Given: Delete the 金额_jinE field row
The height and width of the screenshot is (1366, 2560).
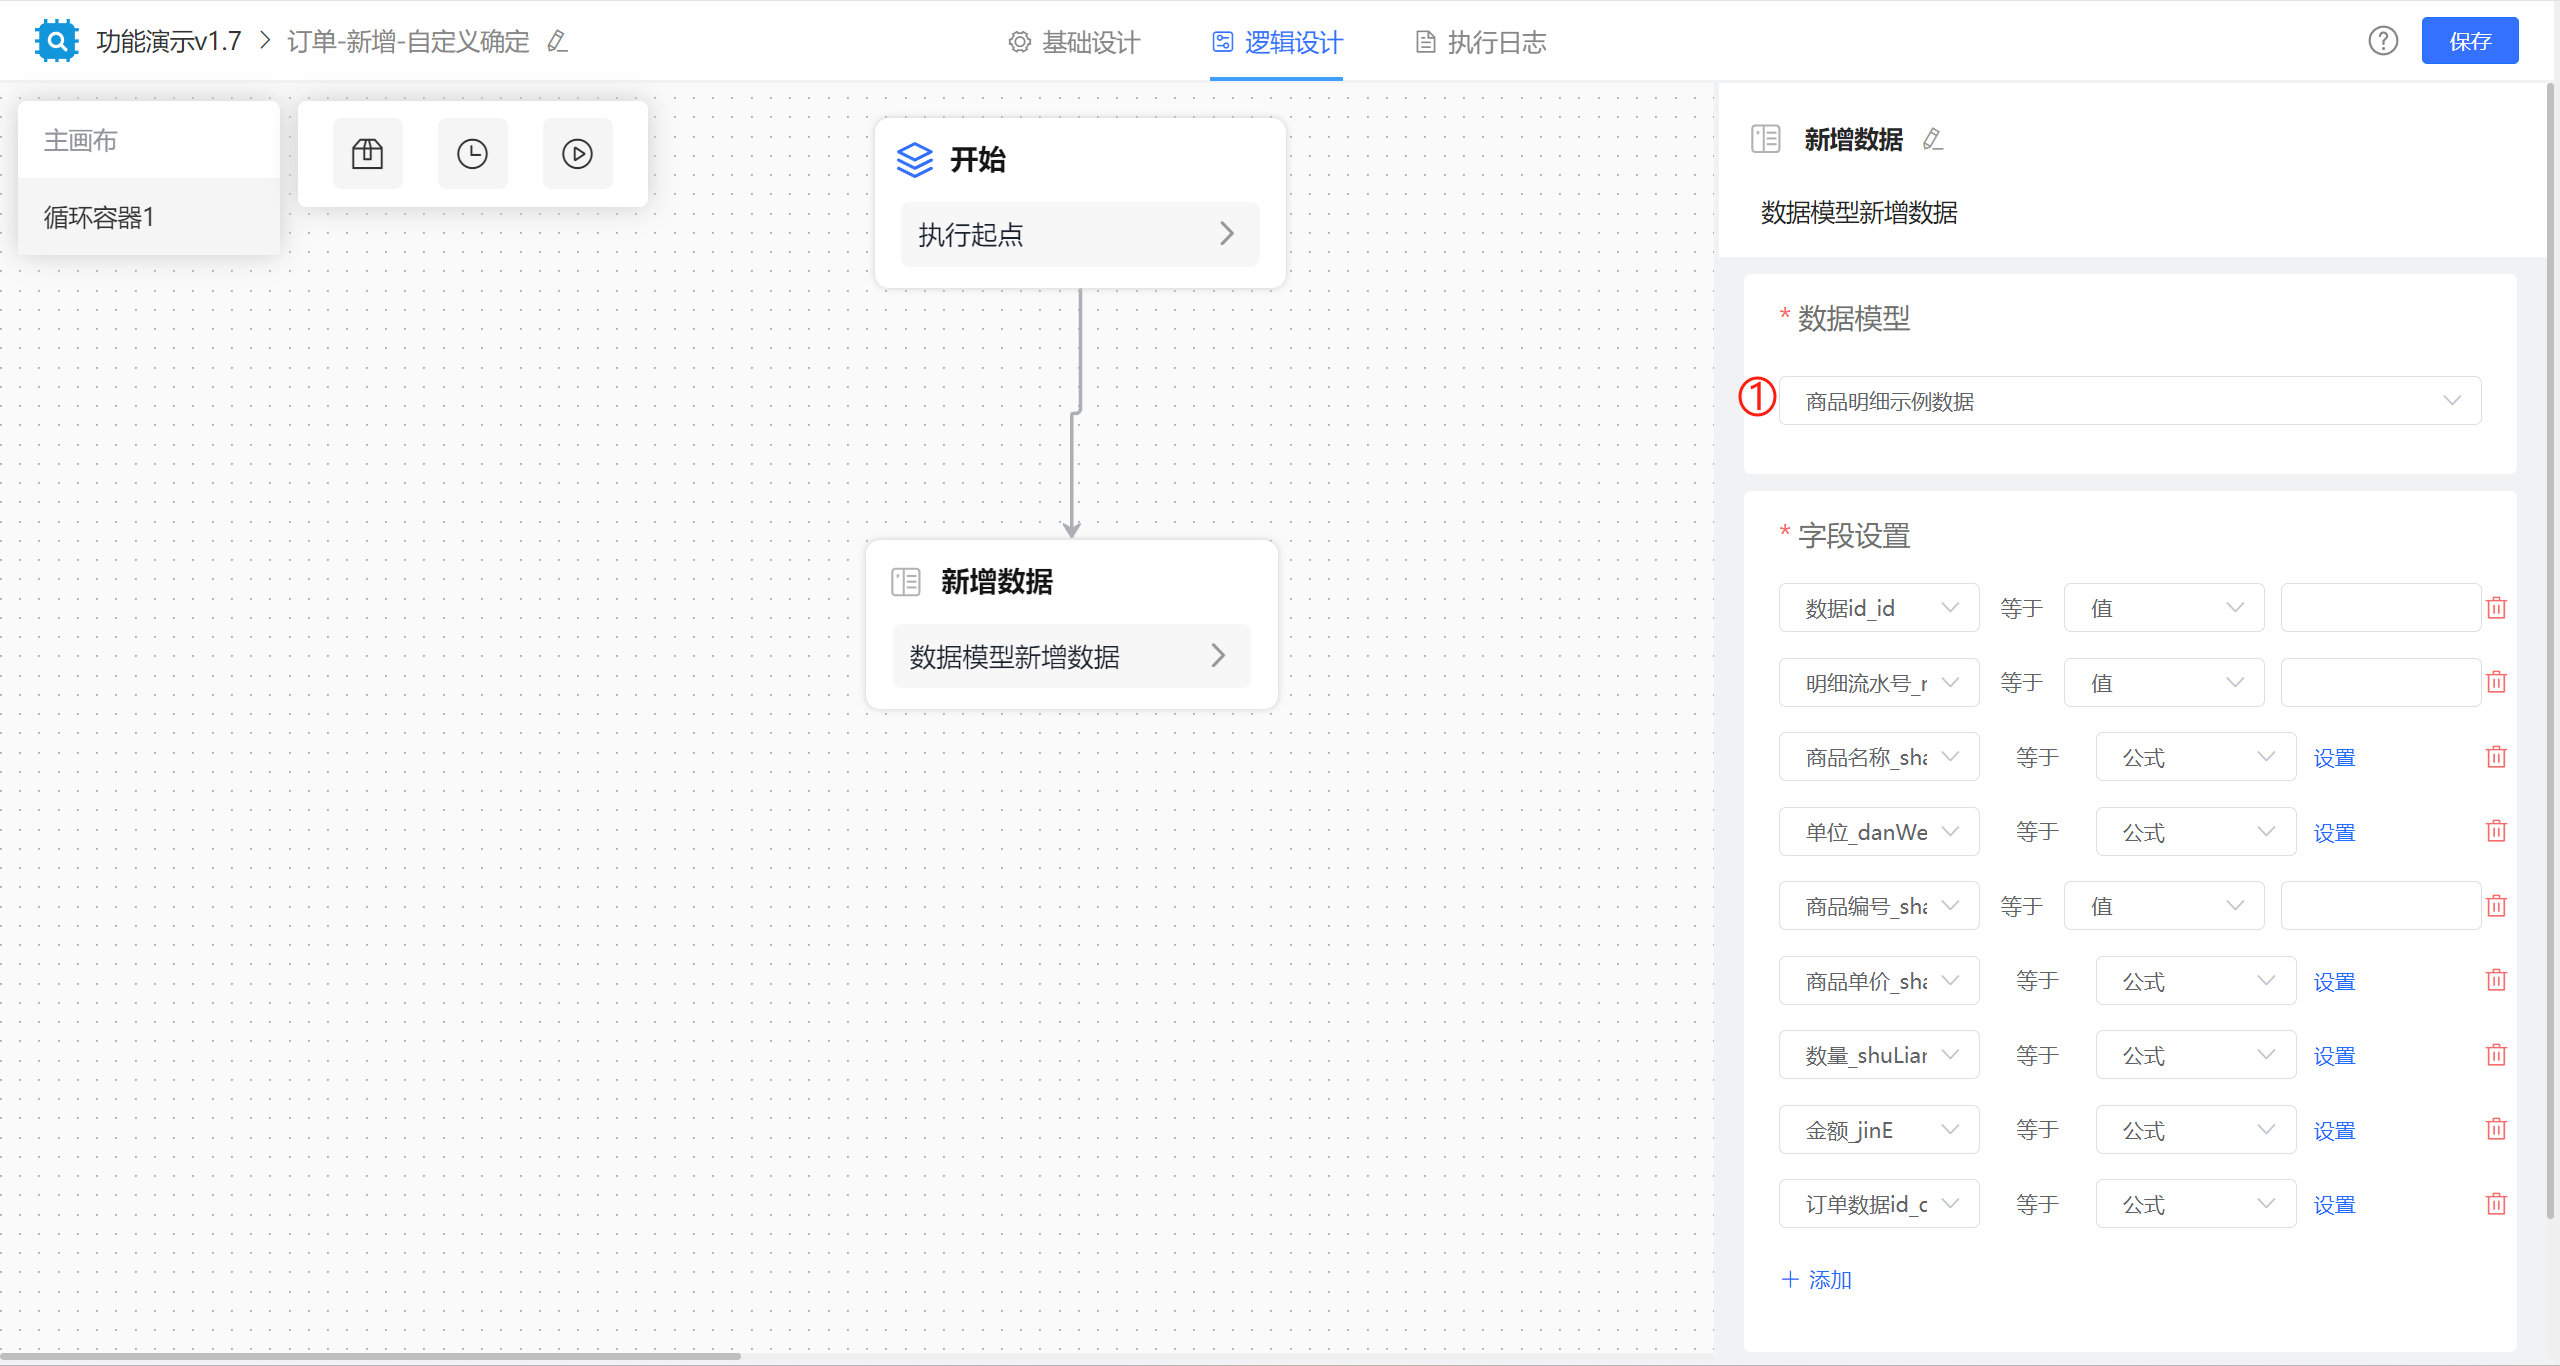Looking at the screenshot, I should point(2496,1130).
